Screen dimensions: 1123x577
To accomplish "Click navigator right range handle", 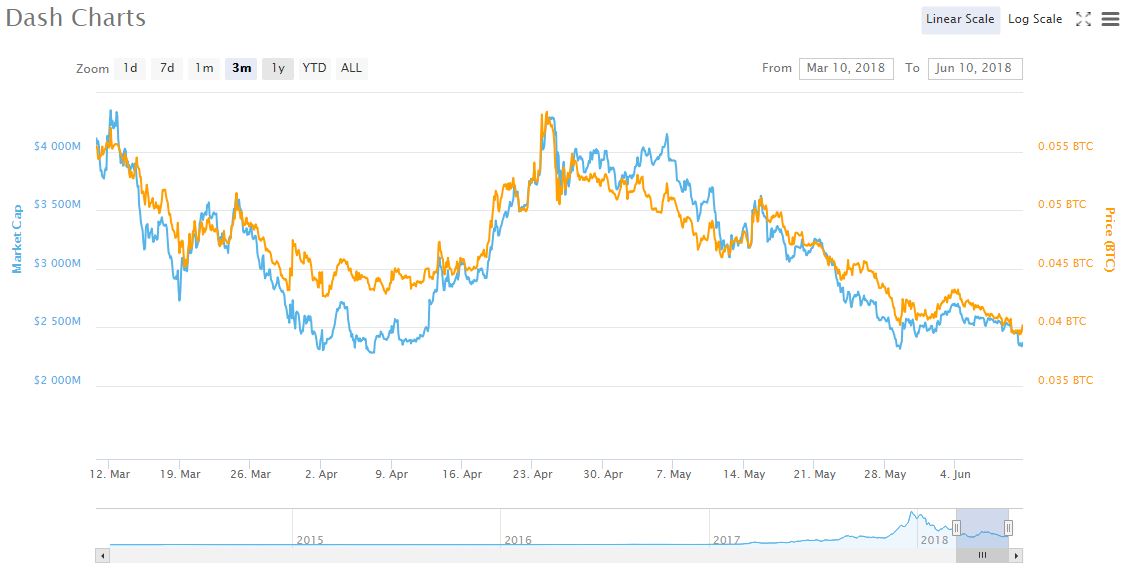I will click(x=1008, y=528).
